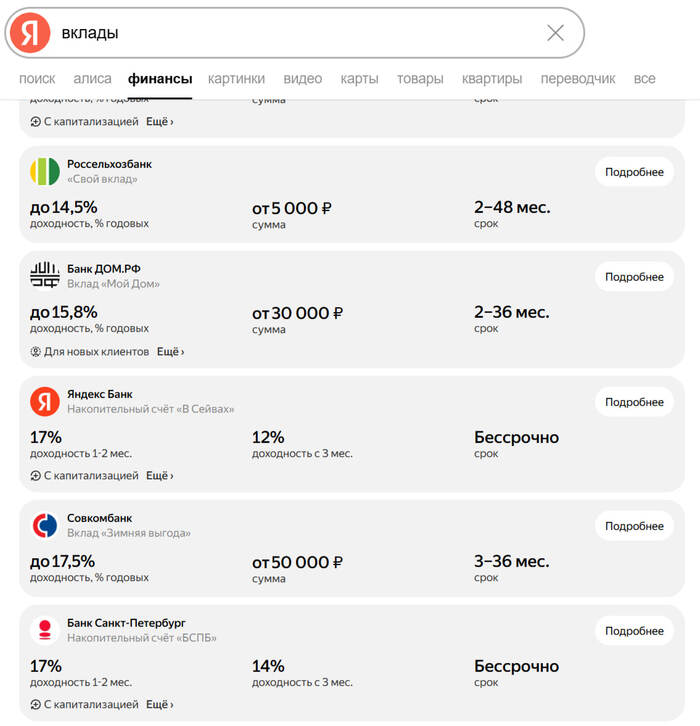Image resolution: width=700 pixels, height=726 pixels.
Task: Click the Яндекс Банк logo icon
Action: [45, 401]
